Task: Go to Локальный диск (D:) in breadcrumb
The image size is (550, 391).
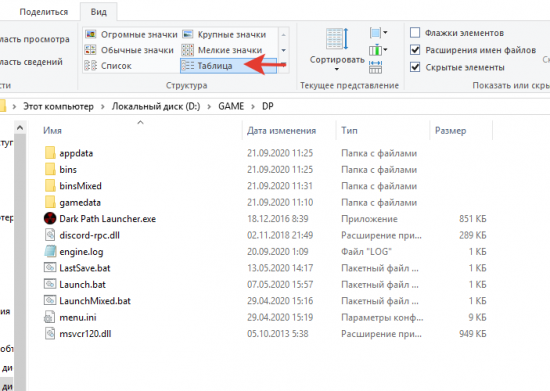Action: pos(156,106)
